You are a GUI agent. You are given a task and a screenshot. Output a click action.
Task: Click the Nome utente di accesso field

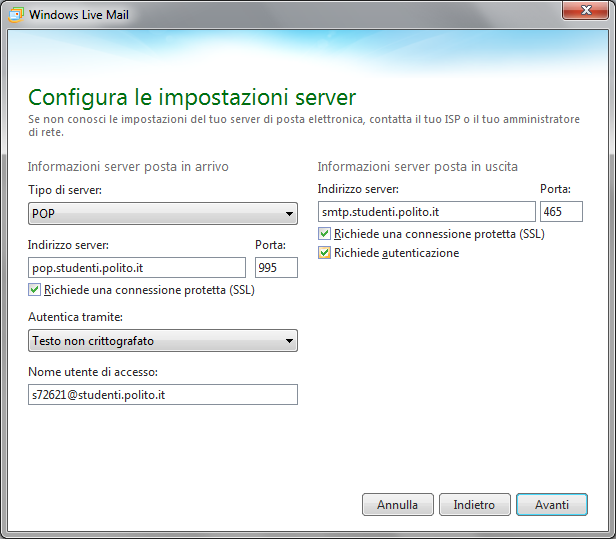pyautogui.click(x=163, y=395)
